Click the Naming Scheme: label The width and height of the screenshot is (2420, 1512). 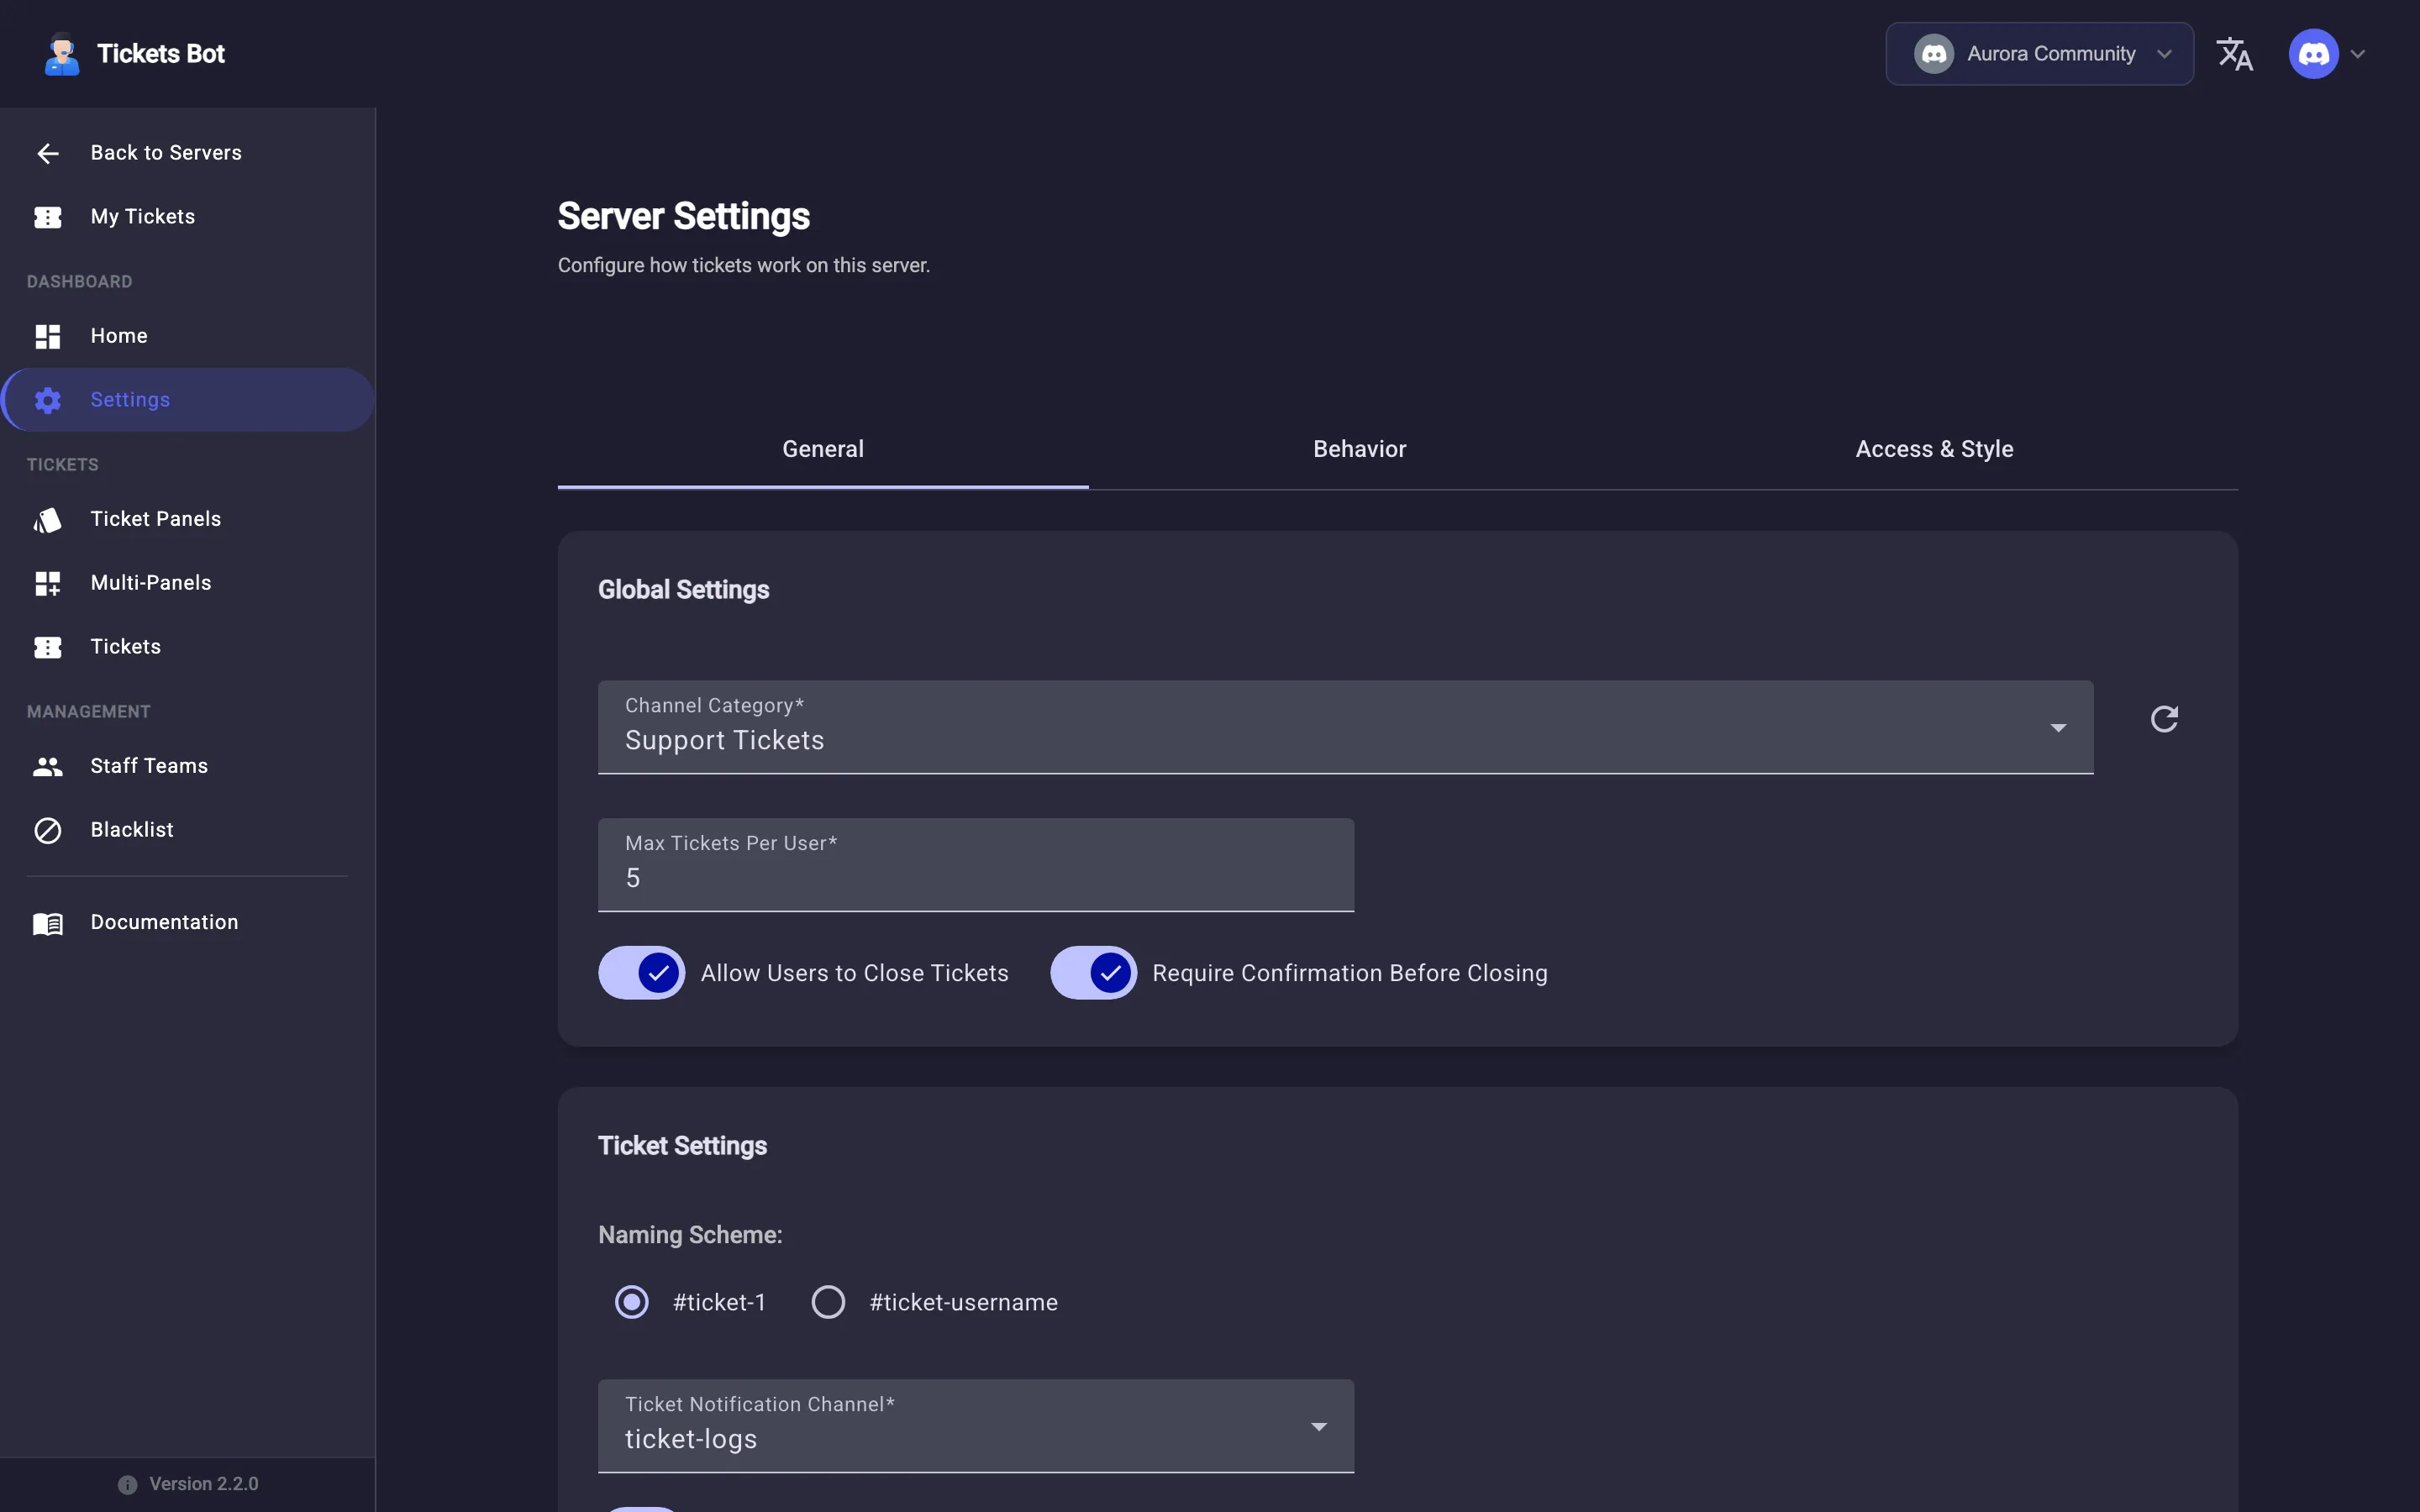coord(690,1235)
